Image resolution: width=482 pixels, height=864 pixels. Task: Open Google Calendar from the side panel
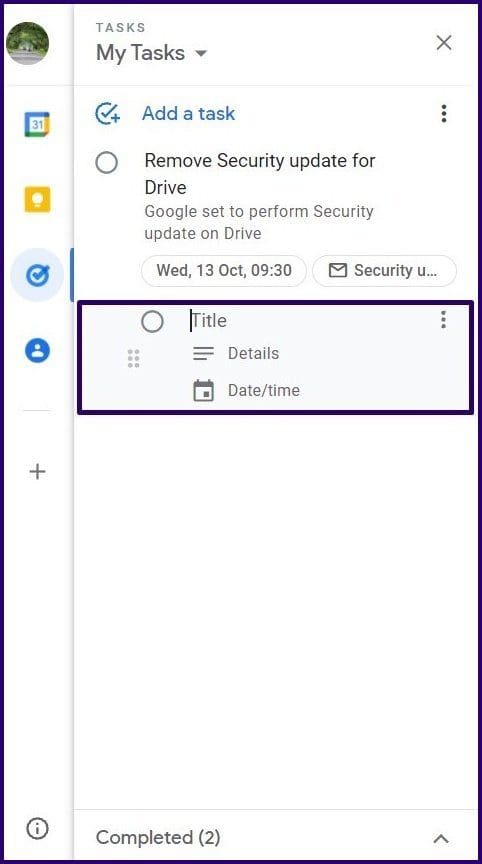pos(37,125)
